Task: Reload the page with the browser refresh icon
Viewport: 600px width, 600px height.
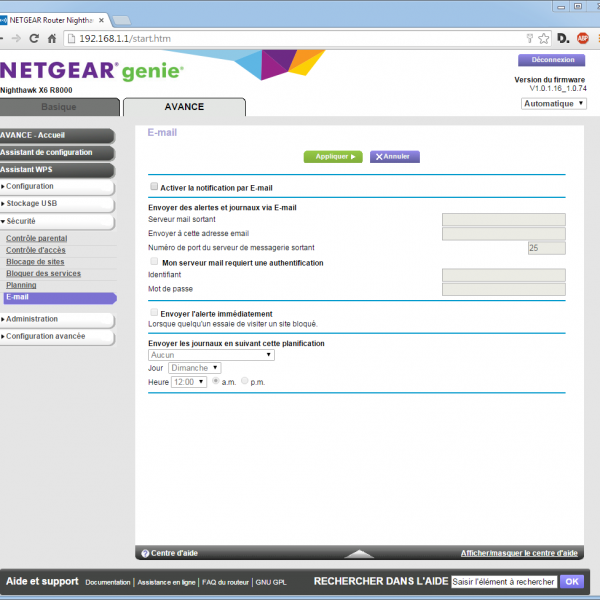Action: (34, 38)
